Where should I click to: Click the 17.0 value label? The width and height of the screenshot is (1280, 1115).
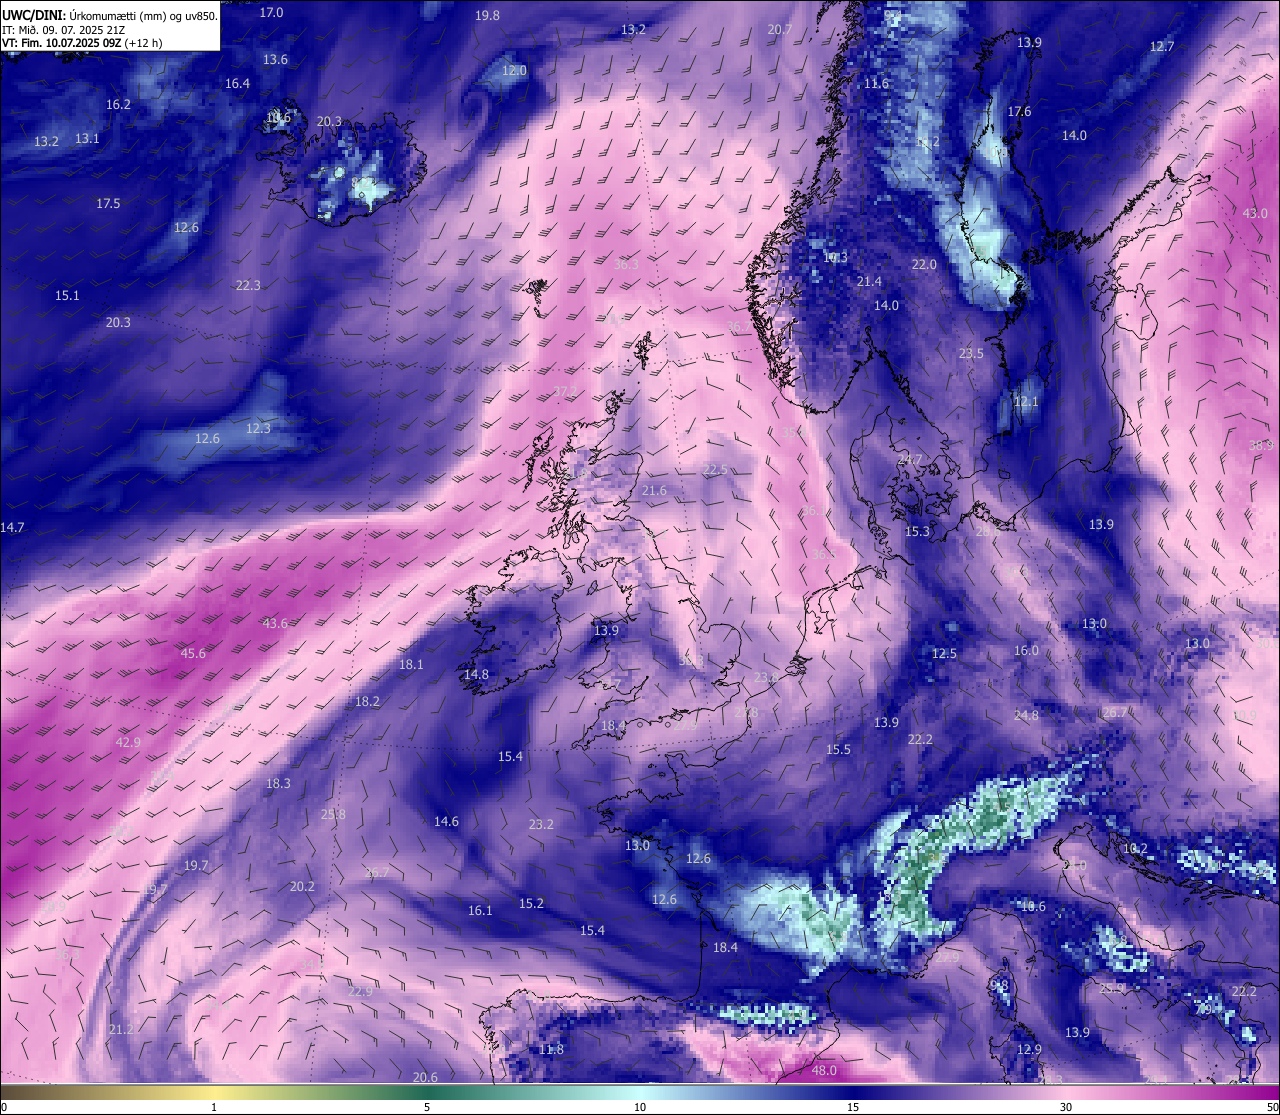271,13
